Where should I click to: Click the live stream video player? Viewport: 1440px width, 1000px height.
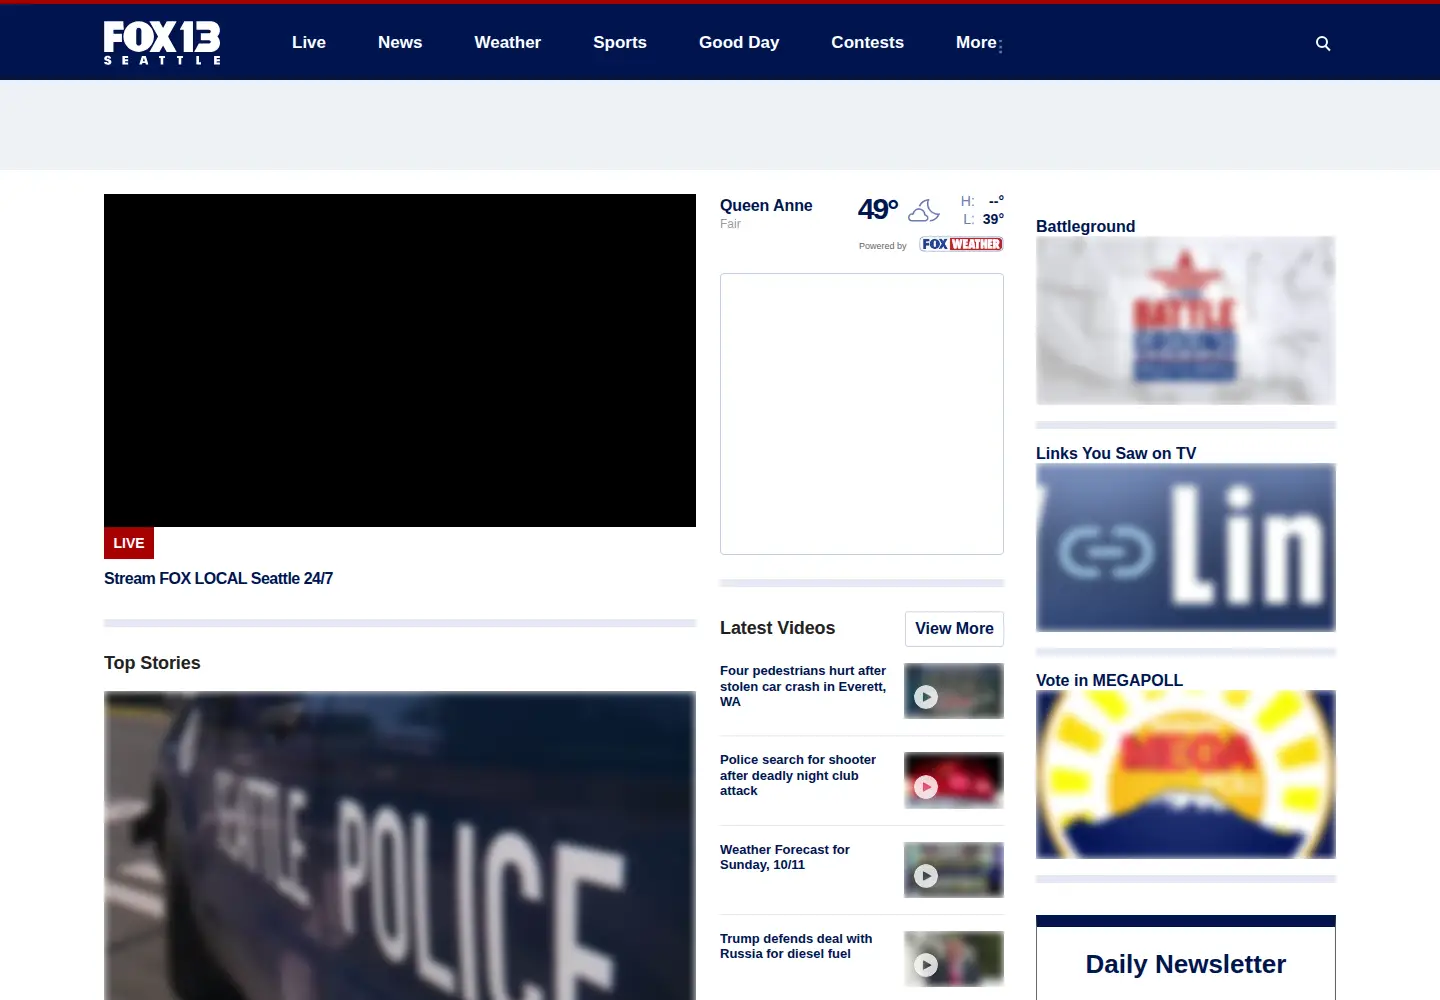400,360
